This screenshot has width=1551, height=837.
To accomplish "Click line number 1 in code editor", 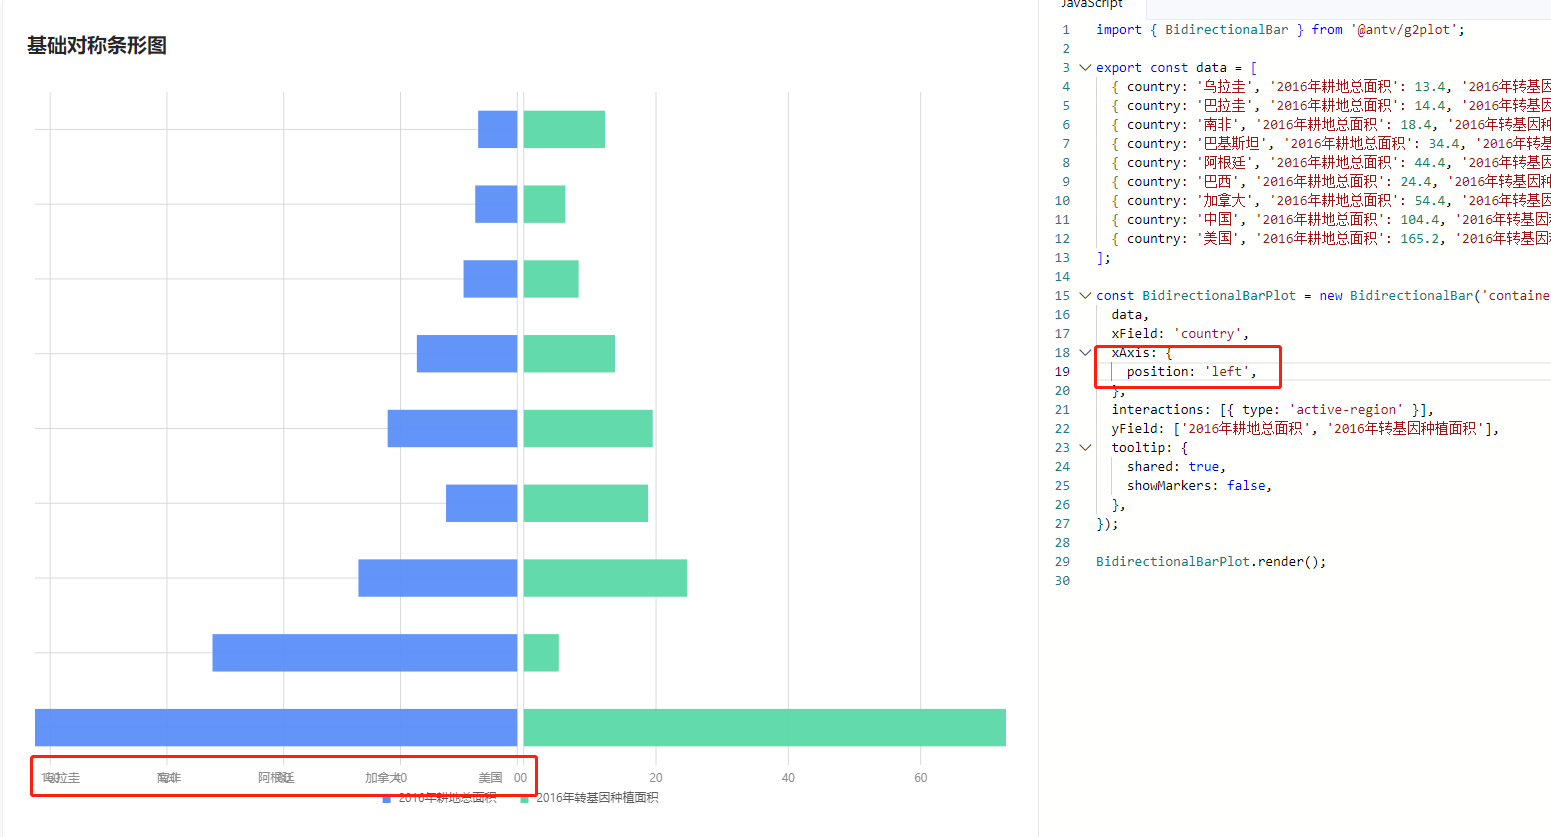I will pos(1064,29).
